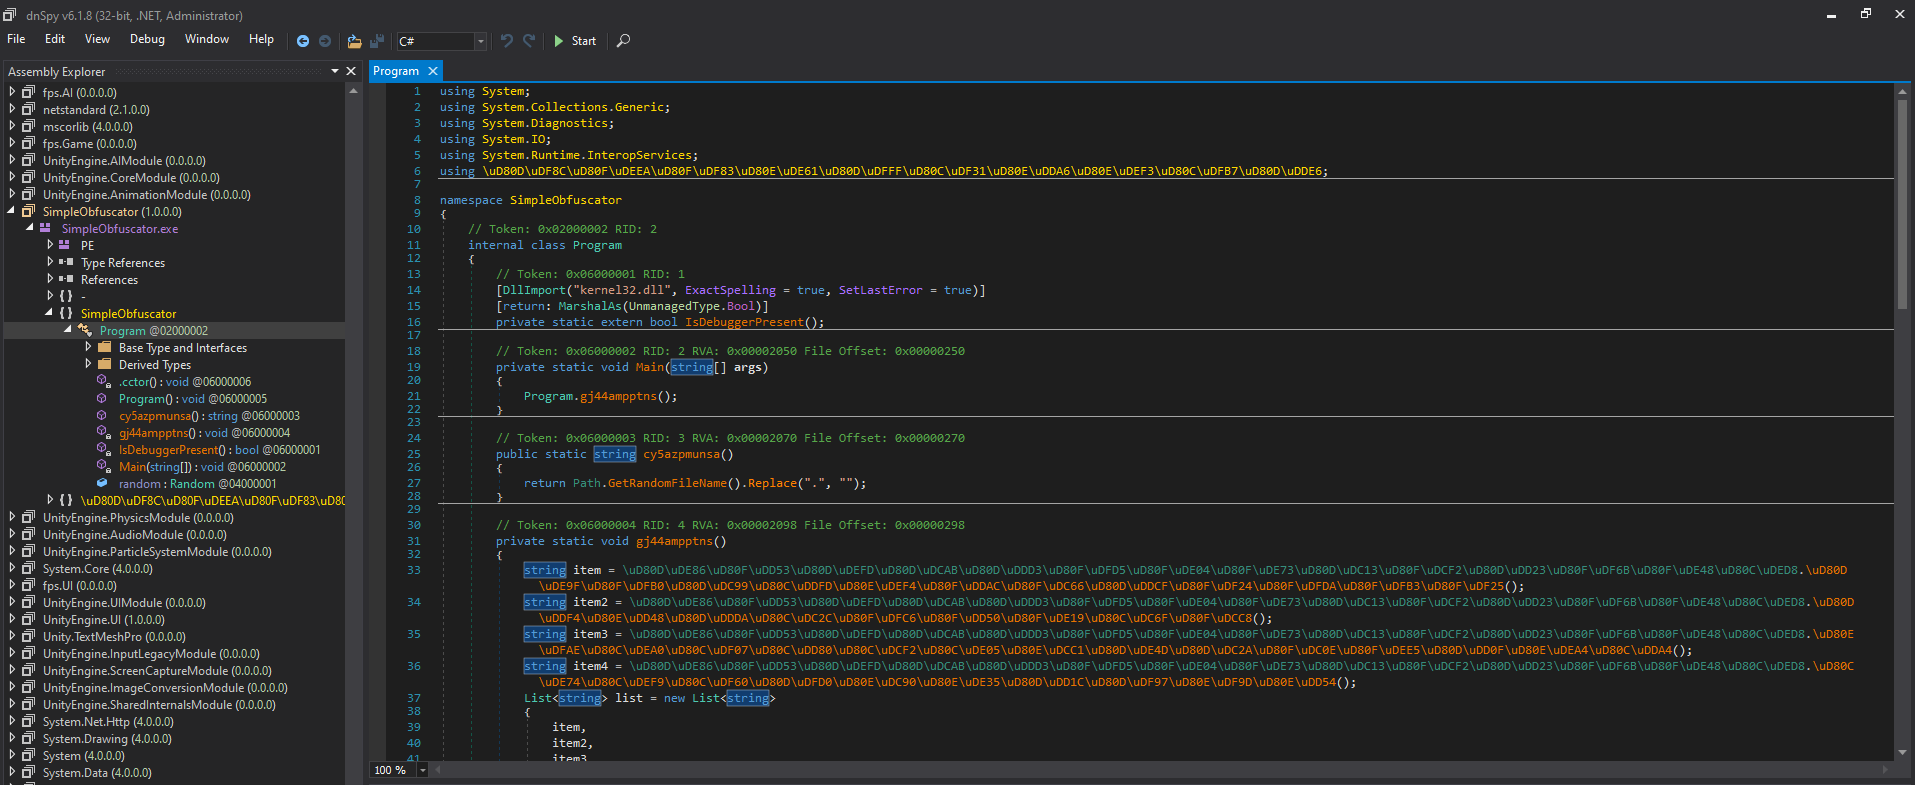Click the Open file folder icon

[x=354, y=41]
